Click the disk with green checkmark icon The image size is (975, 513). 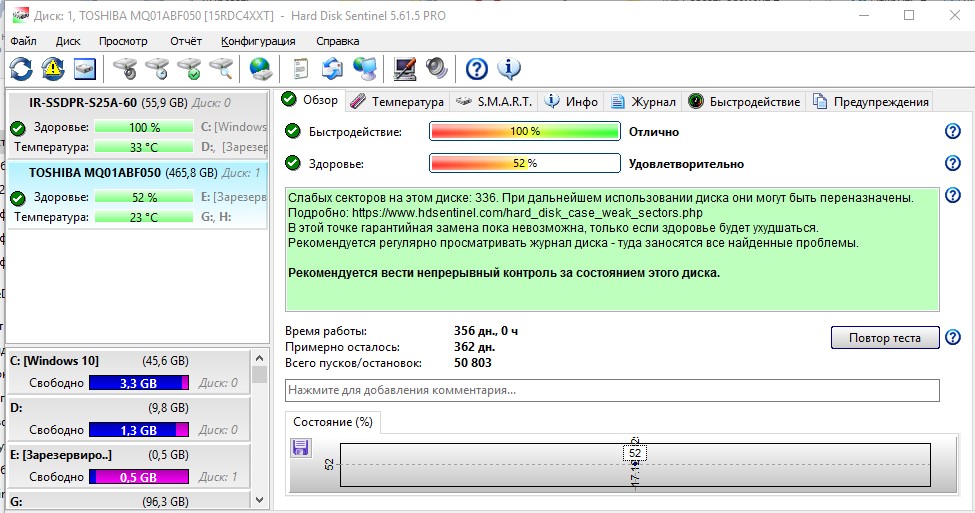tap(188, 68)
